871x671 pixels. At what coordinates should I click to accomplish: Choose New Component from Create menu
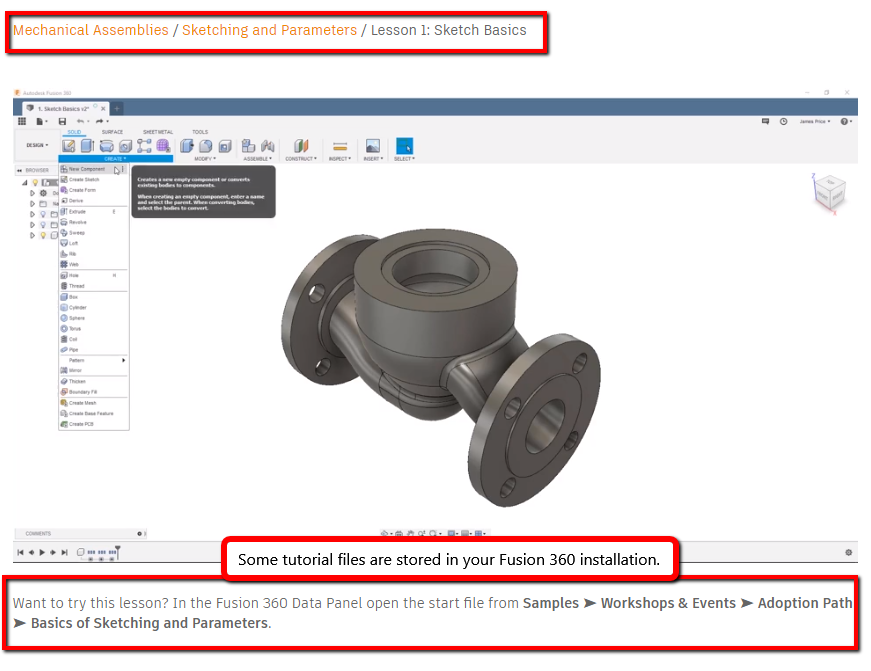point(93,169)
